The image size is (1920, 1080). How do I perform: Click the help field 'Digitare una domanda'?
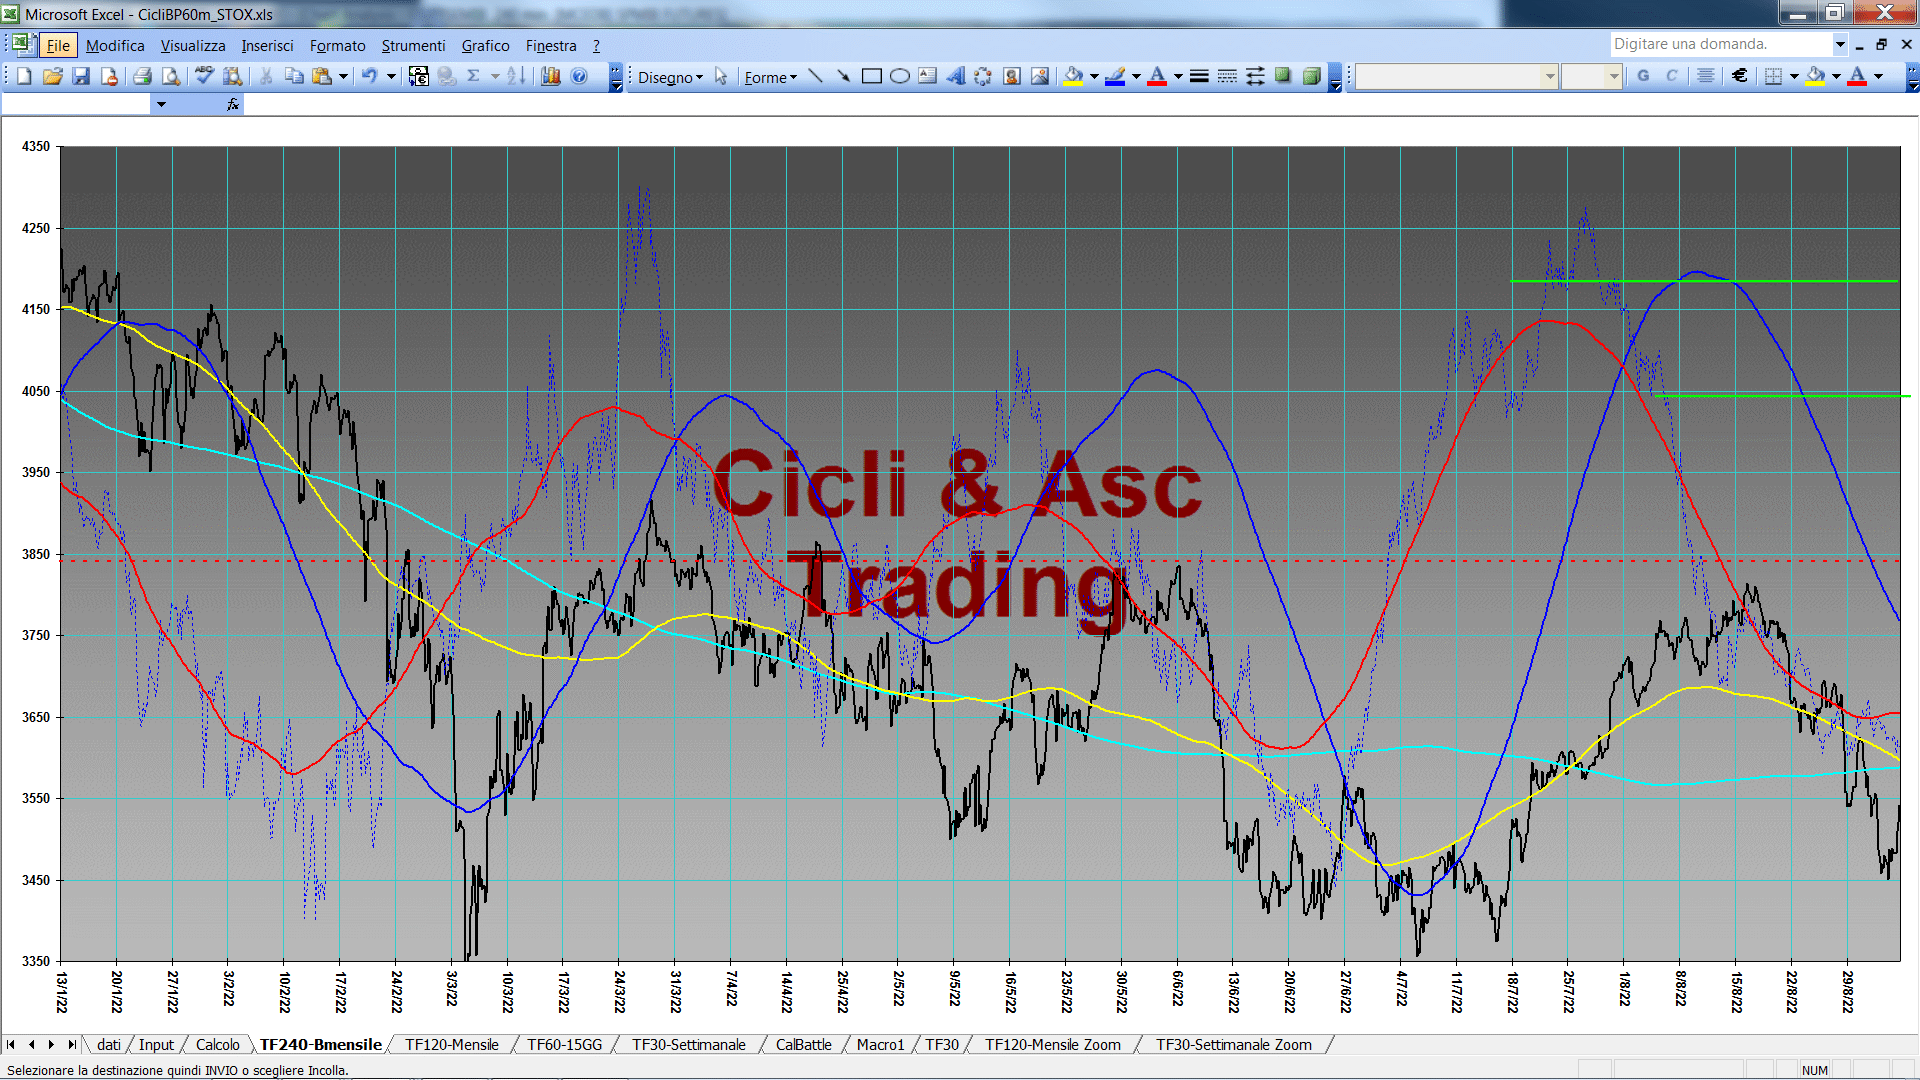coord(1720,44)
